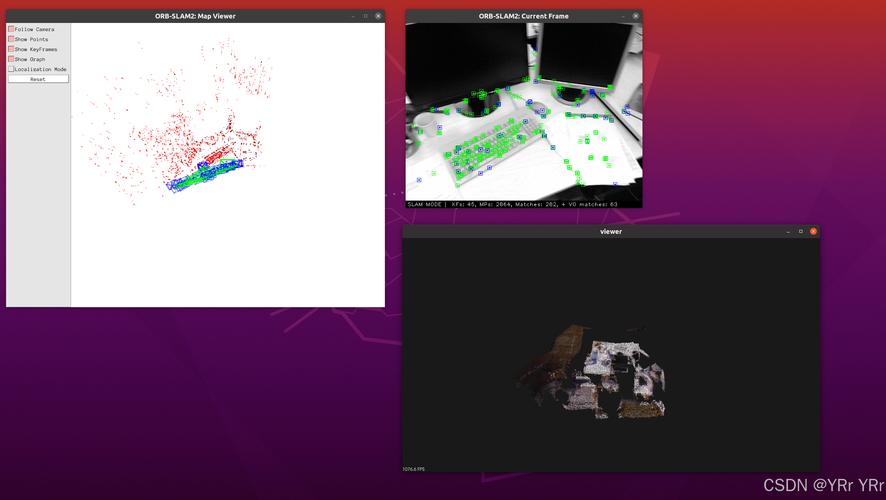Toggle Show KeyFrames in Map Viewer
Viewport: 886px width, 500px height.
12,49
